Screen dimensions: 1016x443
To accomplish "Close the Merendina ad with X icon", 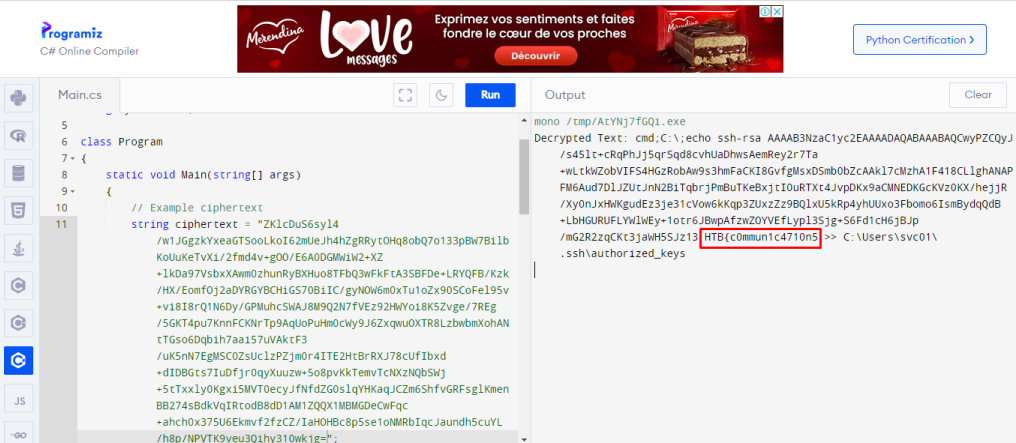I will pos(776,12).
